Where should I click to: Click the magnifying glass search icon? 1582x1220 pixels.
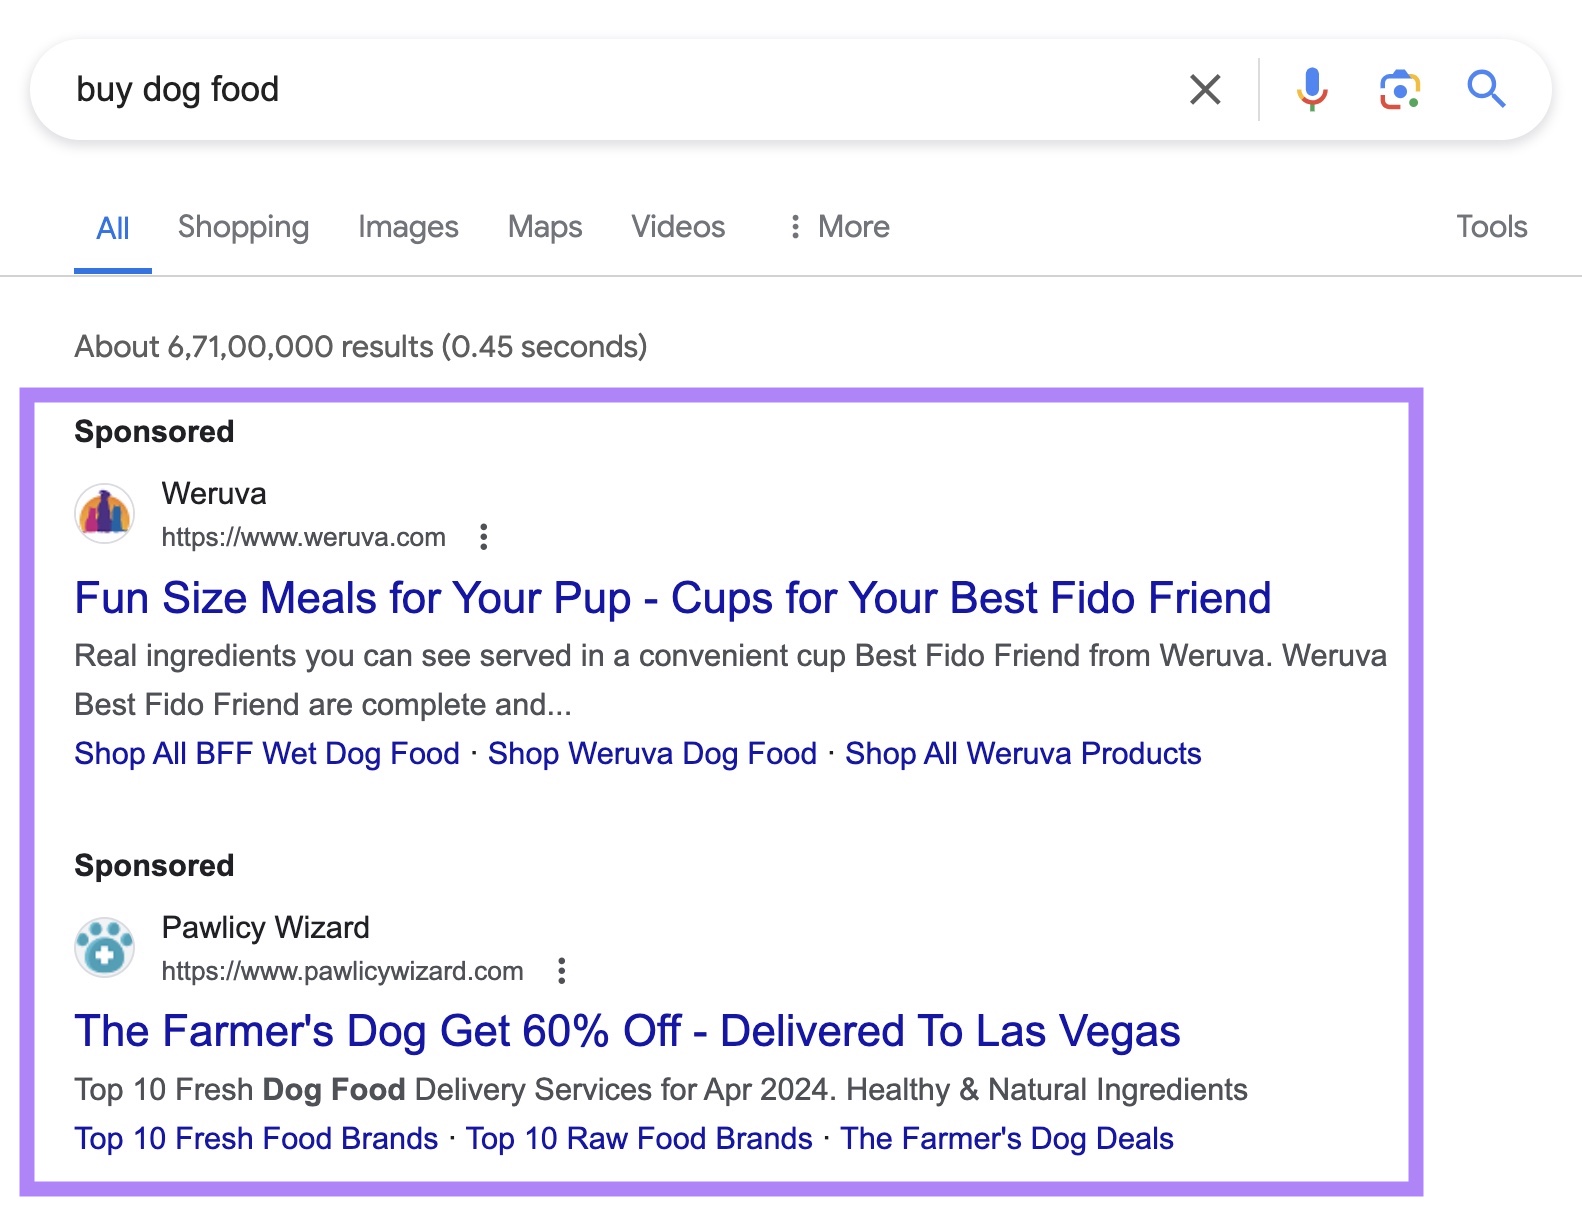[x=1486, y=89]
